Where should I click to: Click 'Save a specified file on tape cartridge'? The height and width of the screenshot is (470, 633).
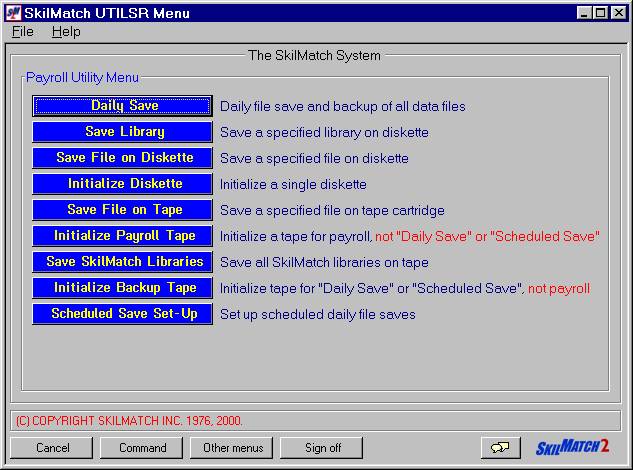(332, 210)
